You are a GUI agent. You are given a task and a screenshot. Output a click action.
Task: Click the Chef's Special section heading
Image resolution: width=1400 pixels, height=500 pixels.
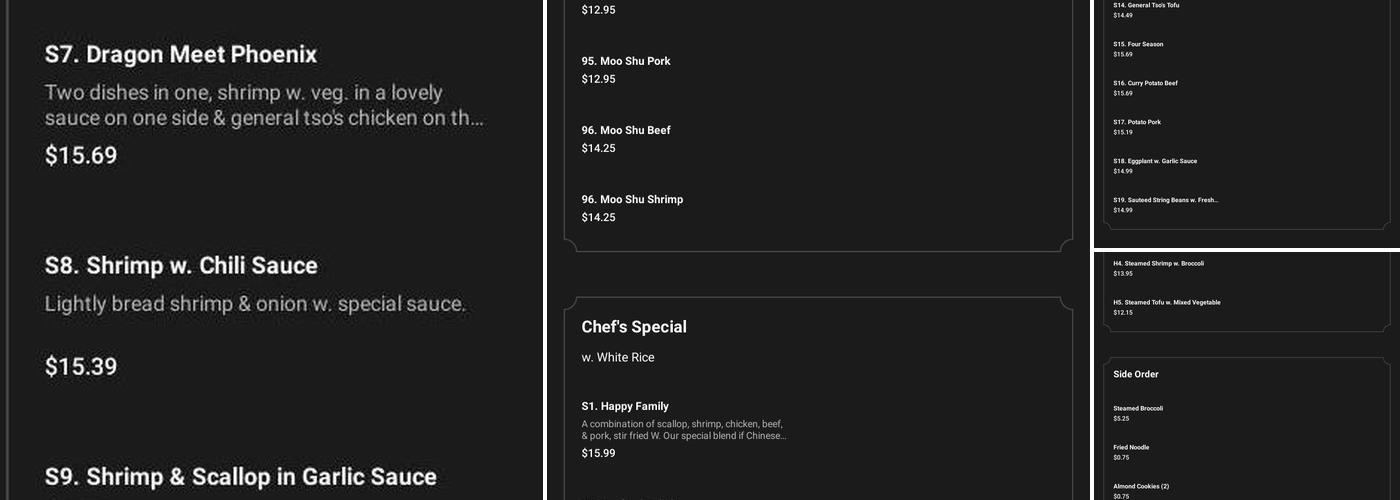[634, 327]
